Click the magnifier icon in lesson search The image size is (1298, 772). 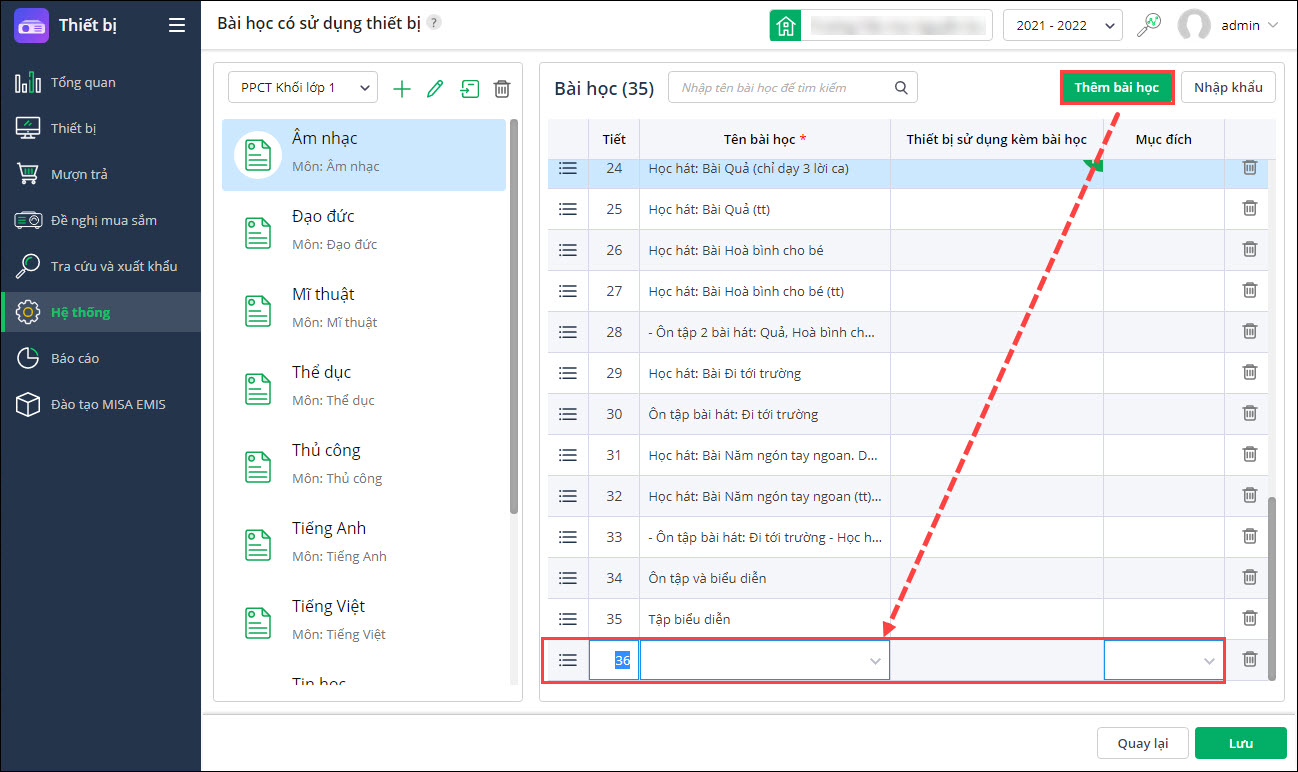pos(901,88)
